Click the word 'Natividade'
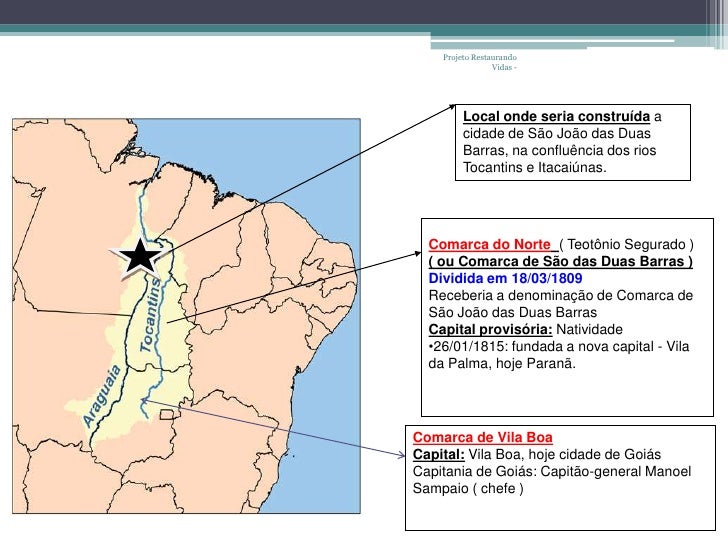The image size is (728, 546). [589, 329]
